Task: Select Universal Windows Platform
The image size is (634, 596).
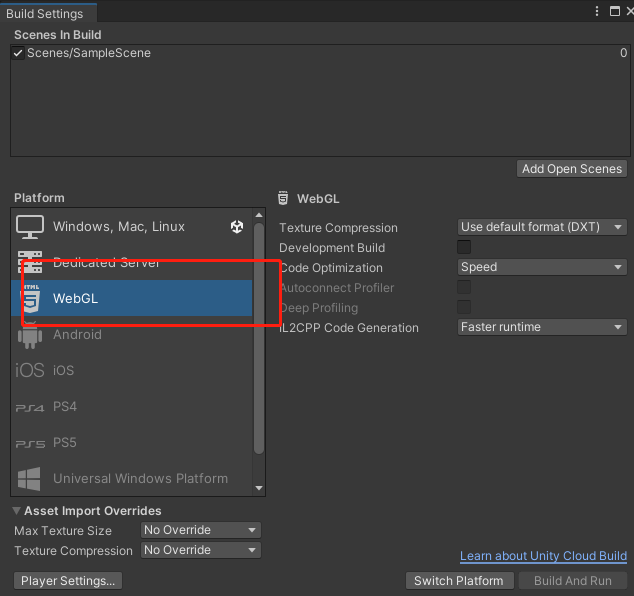Action: click(x=131, y=478)
